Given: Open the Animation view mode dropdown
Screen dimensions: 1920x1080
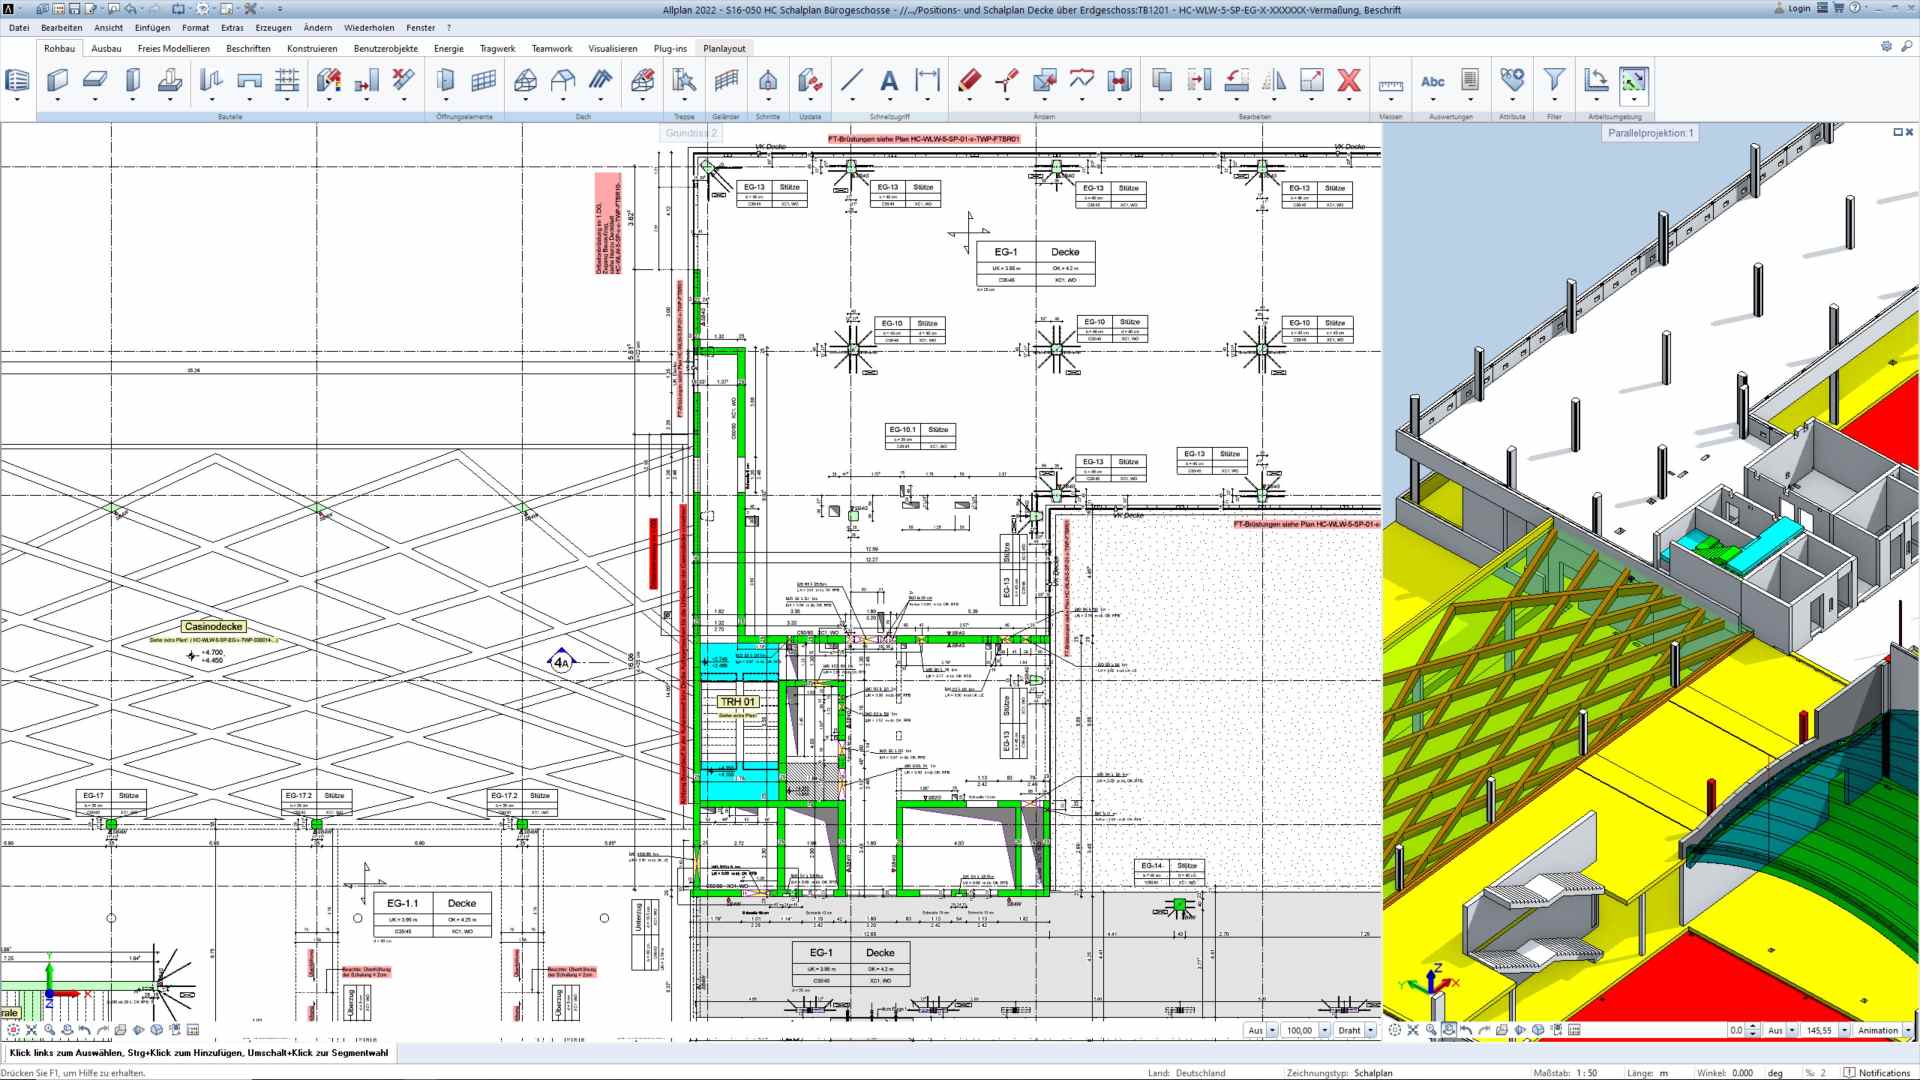Looking at the screenshot, I should click(1907, 1030).
